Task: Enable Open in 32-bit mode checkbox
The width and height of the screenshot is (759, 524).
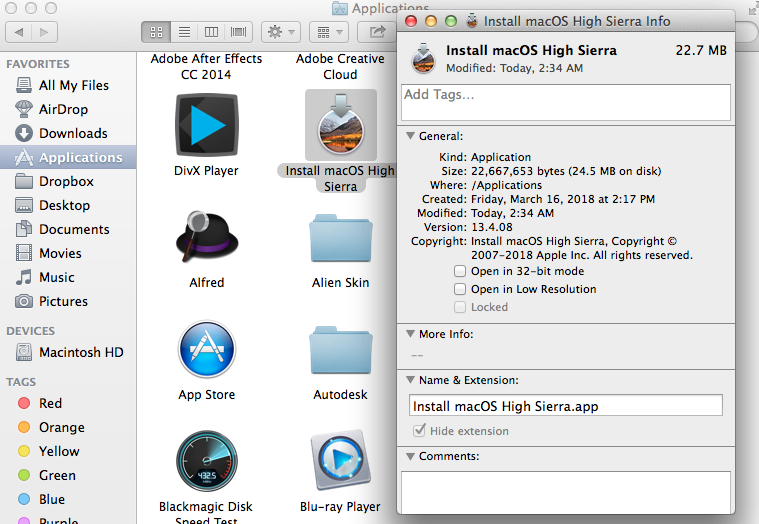Action: [460, 271]
